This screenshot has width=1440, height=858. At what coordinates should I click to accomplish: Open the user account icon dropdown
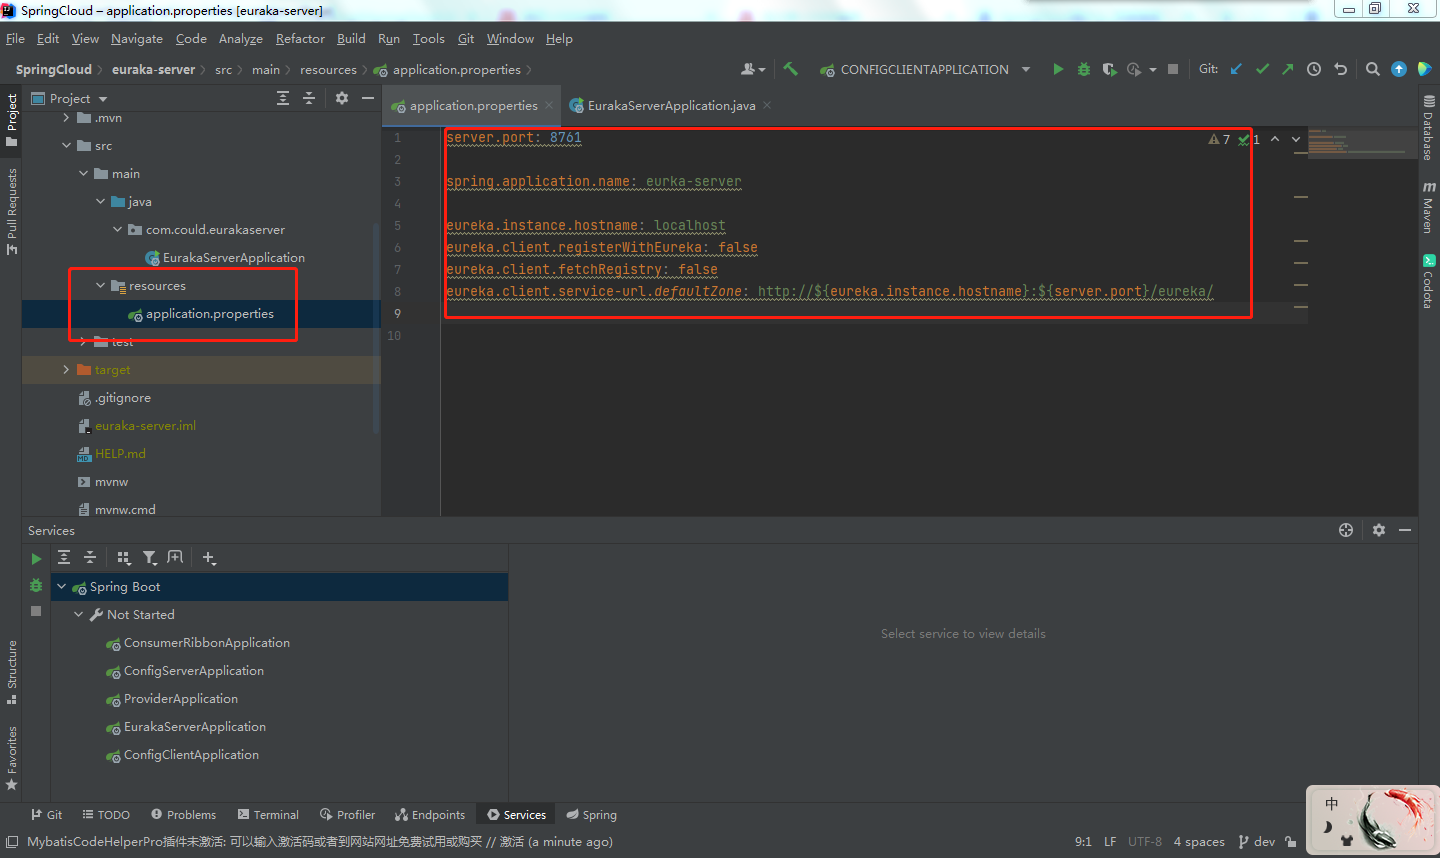coord(752,69)
